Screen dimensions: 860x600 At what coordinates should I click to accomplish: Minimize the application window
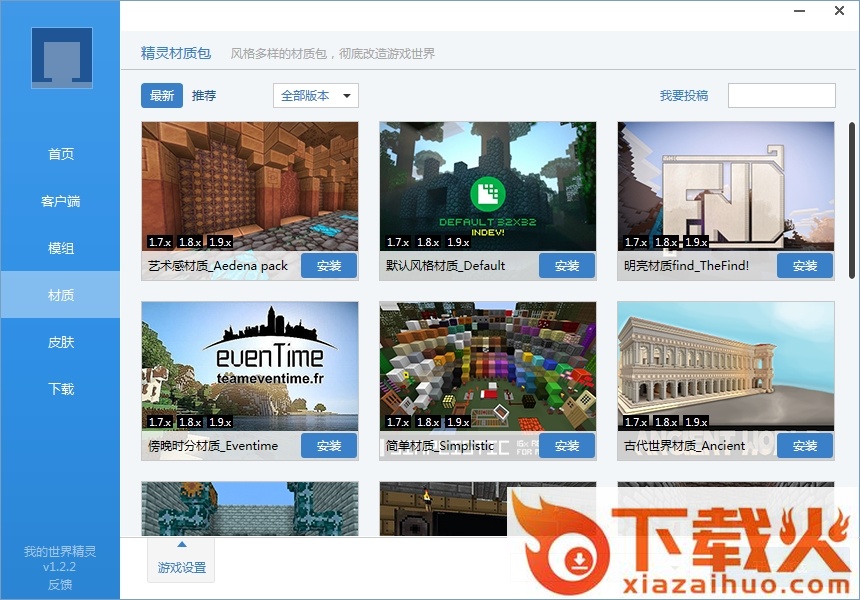[800, 11]
